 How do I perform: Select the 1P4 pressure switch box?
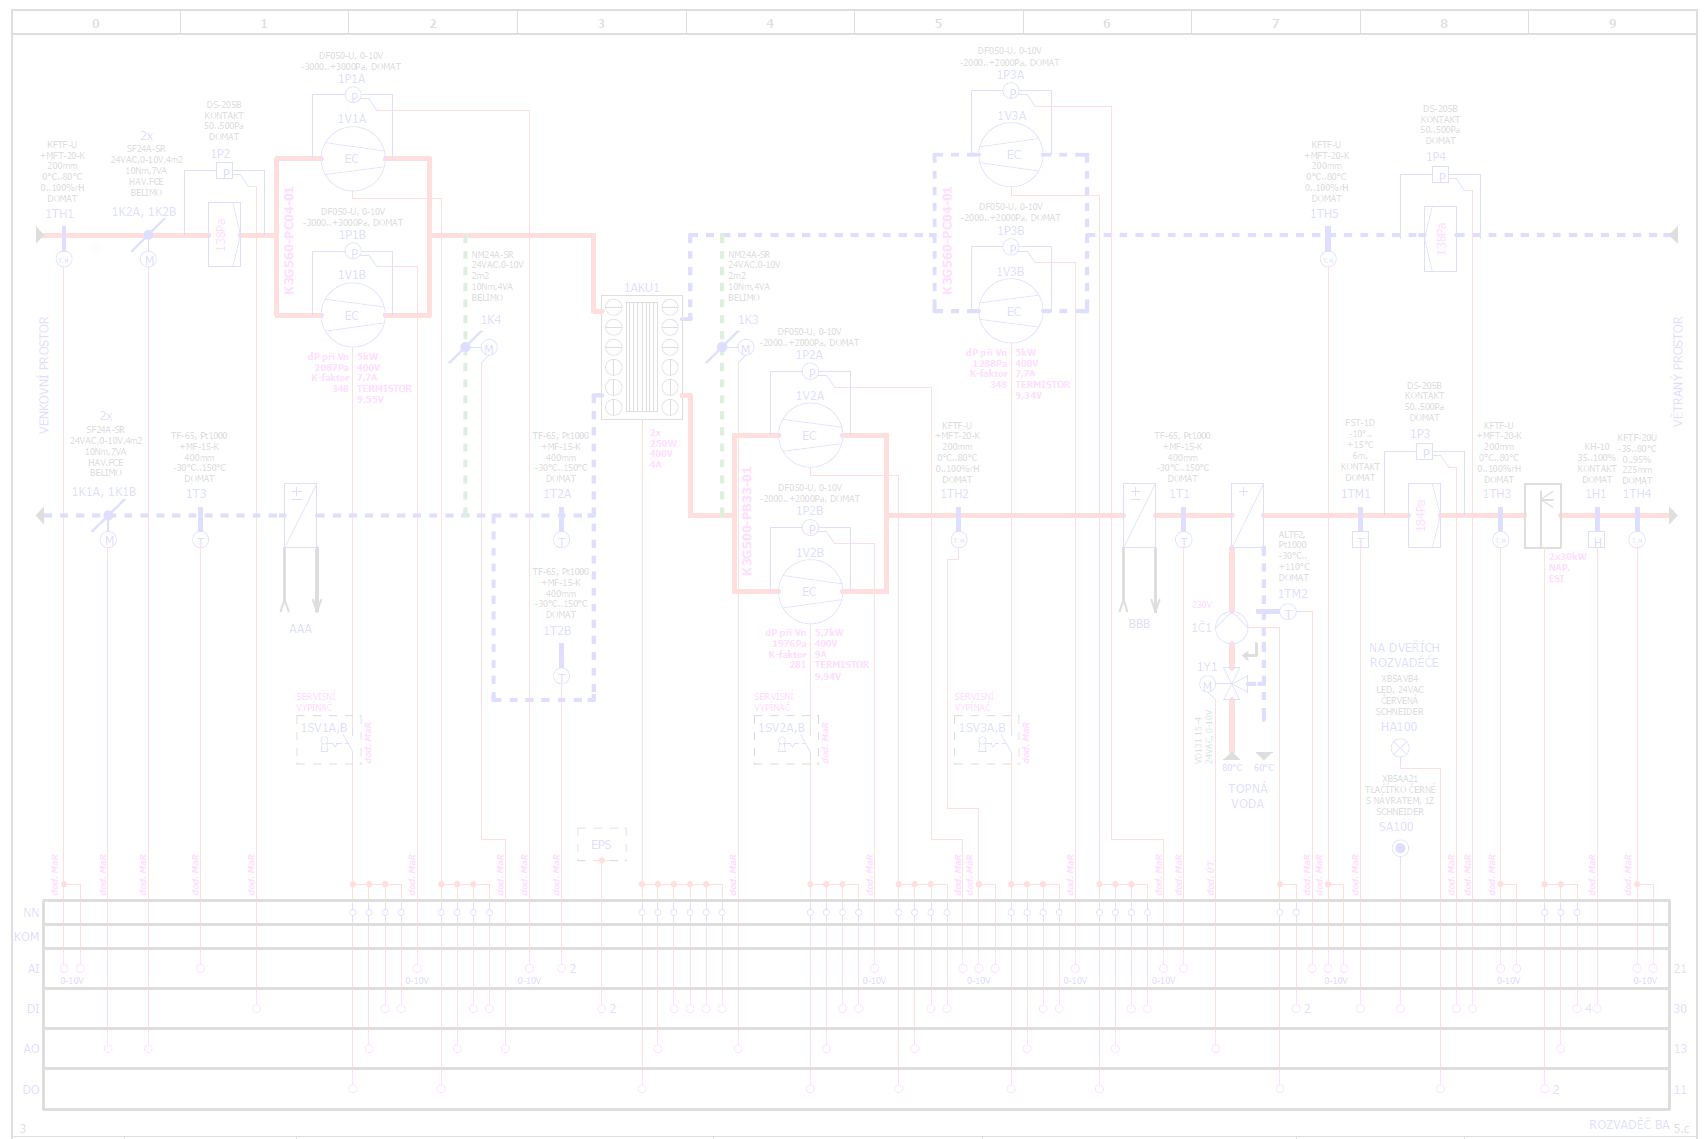(x=1440, y=175)
